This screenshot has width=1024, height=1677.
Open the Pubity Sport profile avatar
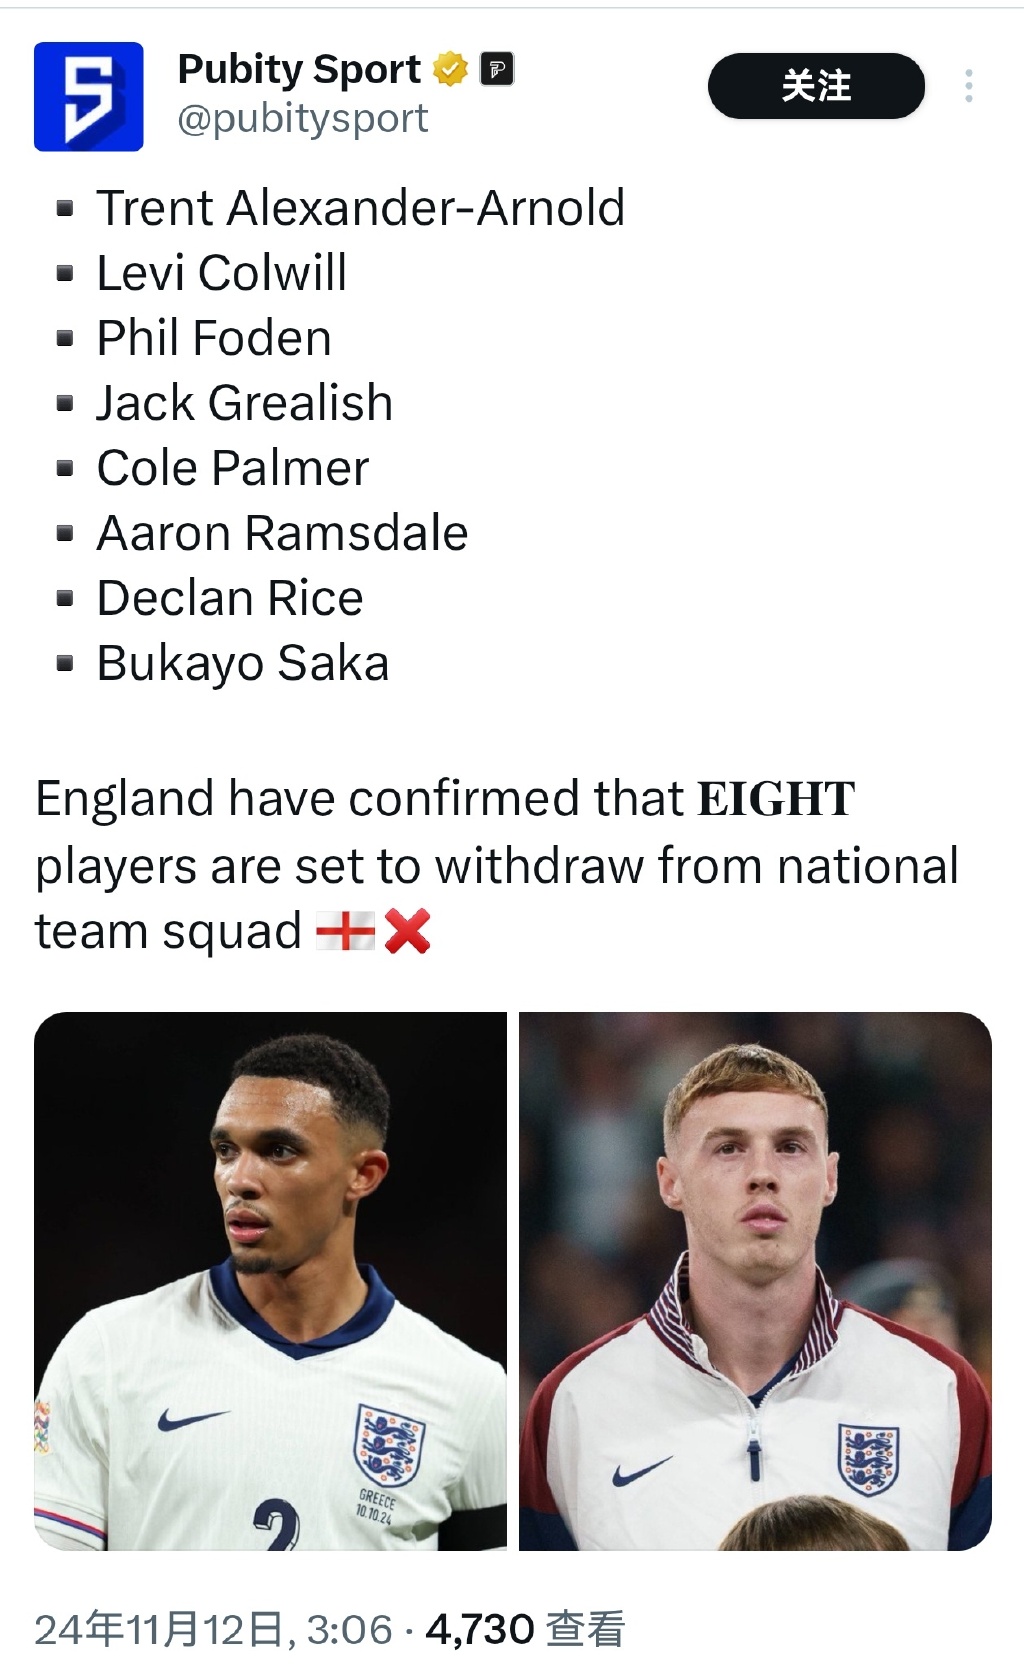tap(89, 97)
